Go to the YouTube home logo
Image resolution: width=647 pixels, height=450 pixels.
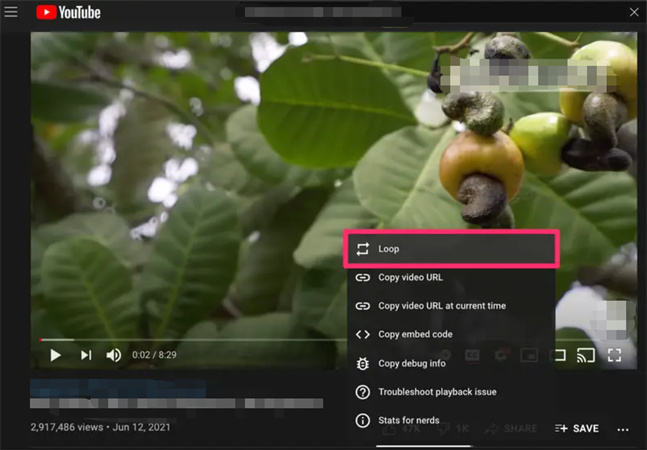coord(68,12)
